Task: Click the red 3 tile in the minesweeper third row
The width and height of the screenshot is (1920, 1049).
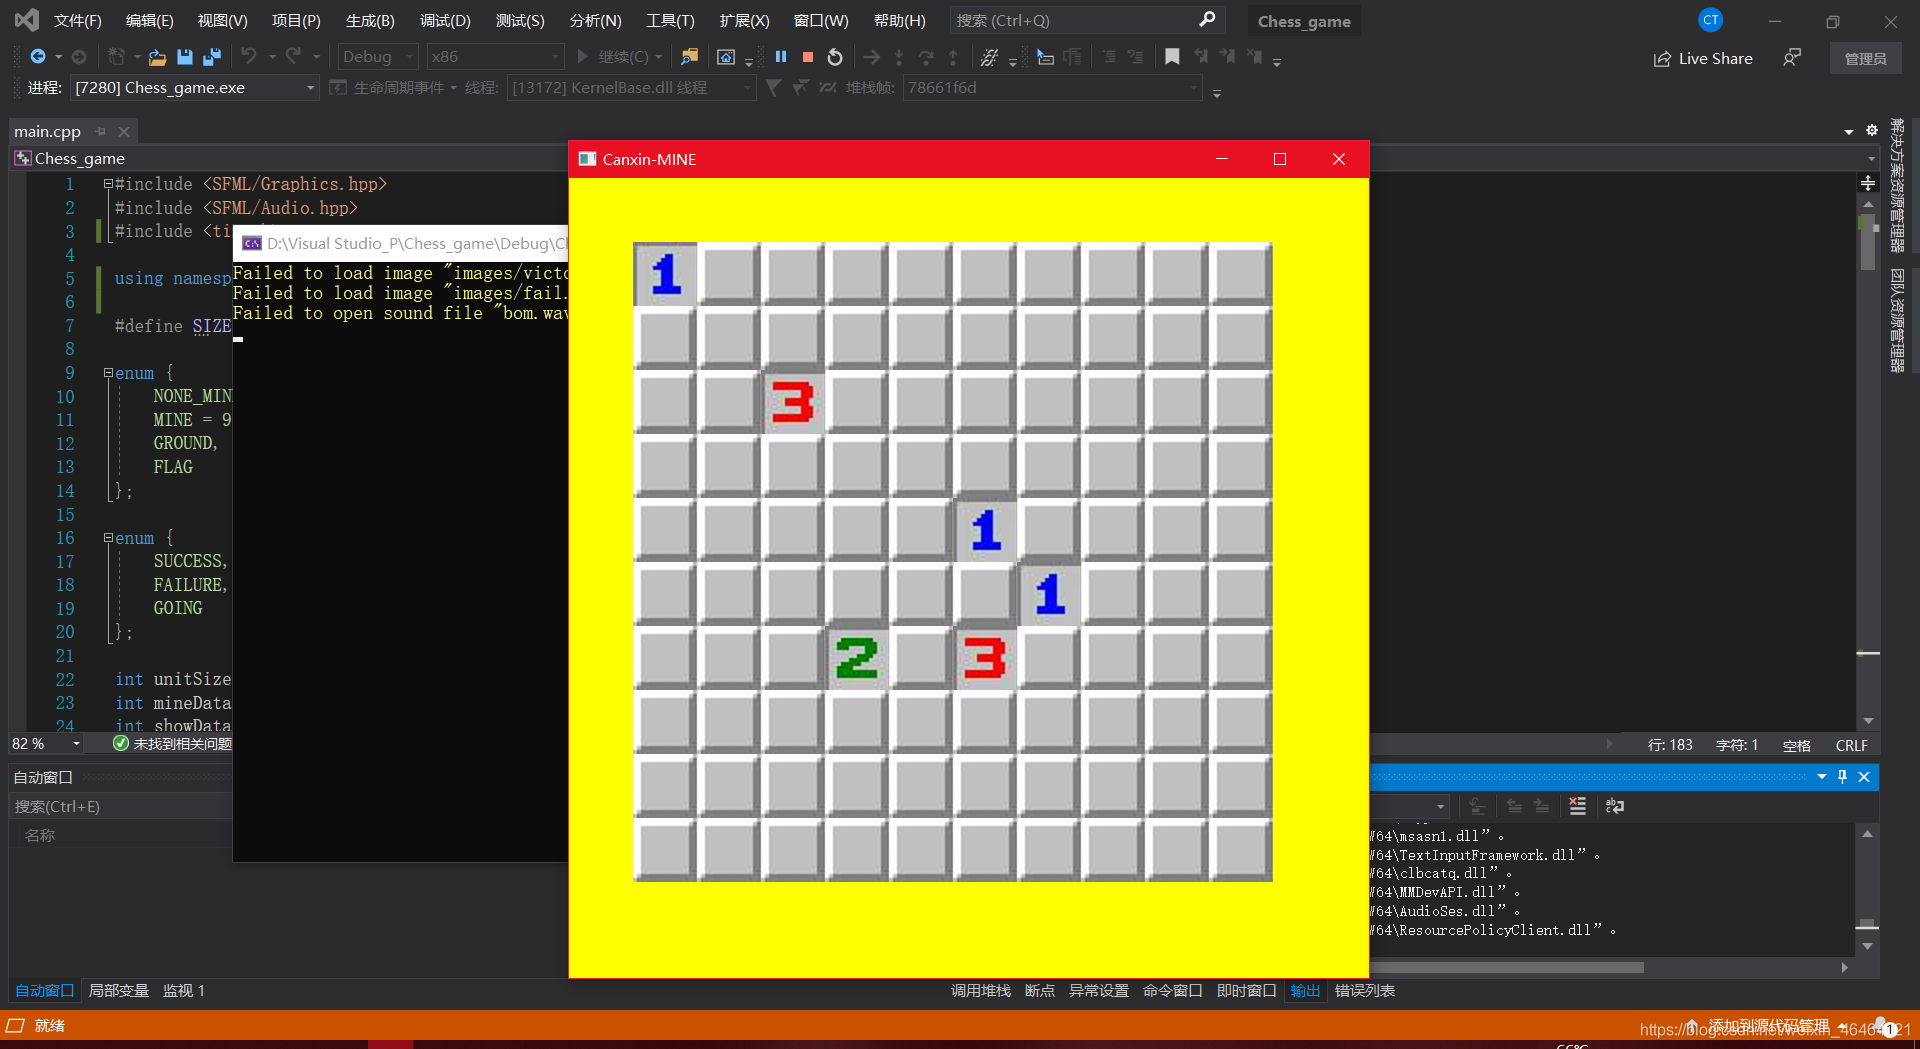Action: (x=792, y=403)
